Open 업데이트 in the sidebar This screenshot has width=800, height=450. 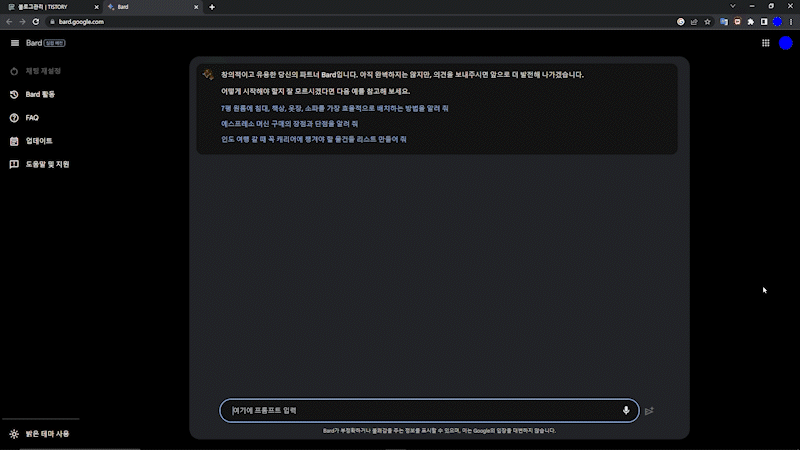tap(39, 141)
